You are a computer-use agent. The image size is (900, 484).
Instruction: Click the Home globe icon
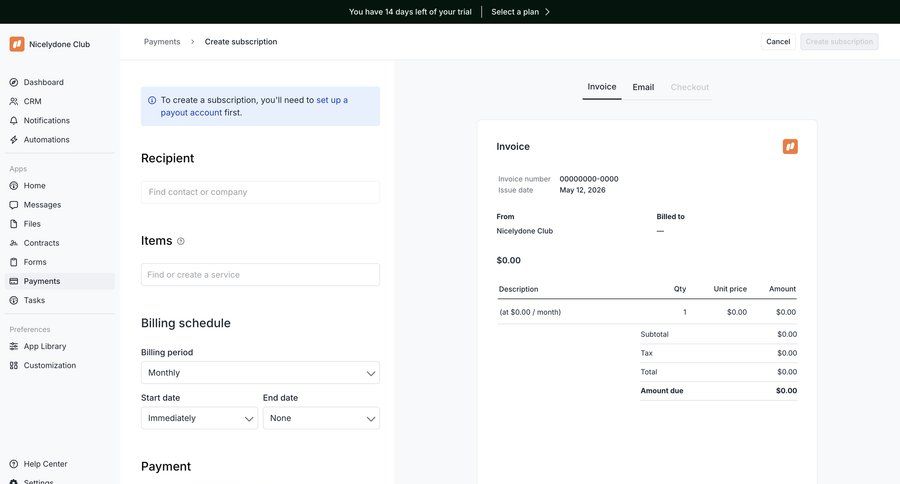coord(14,185)
